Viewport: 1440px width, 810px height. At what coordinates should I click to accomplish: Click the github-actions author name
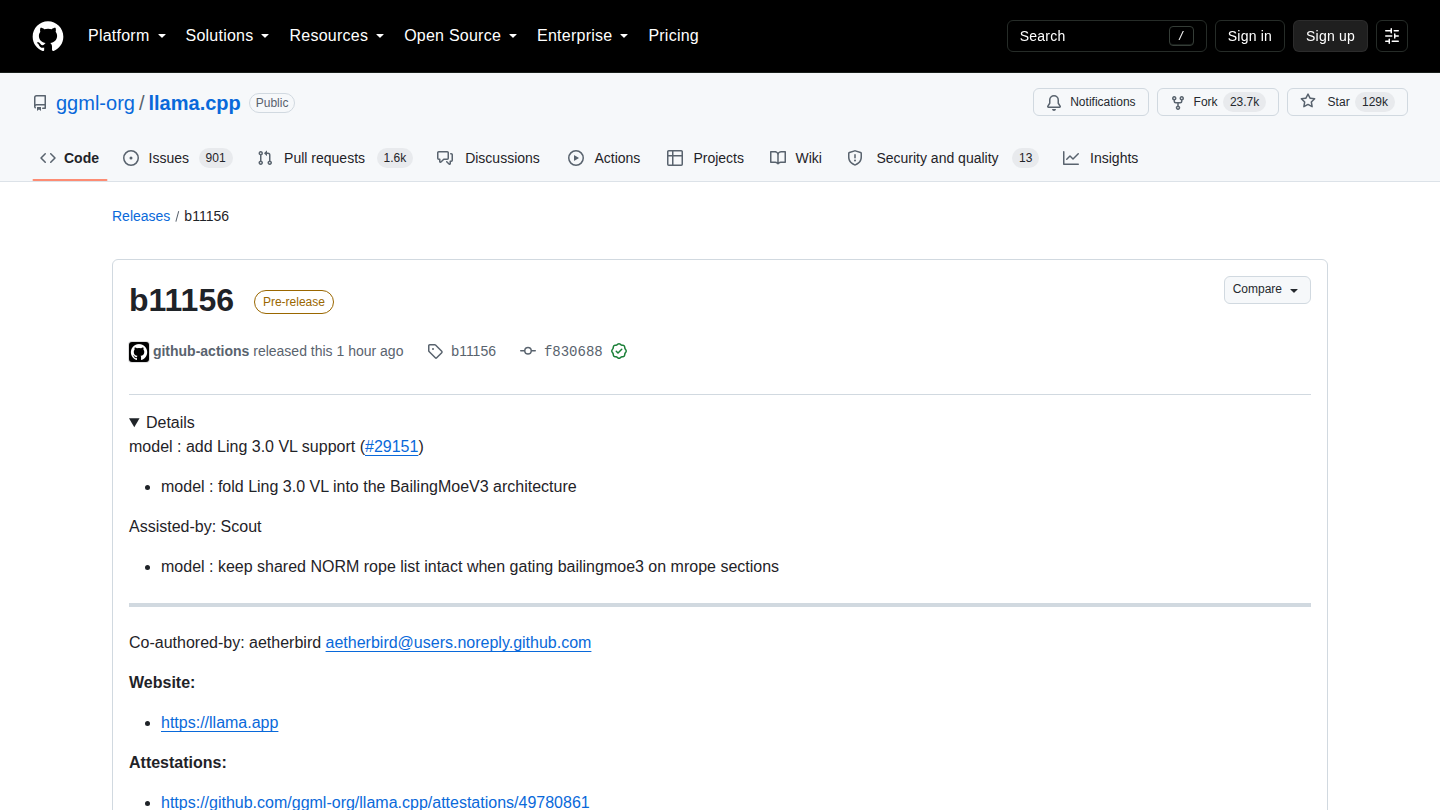coord(201,351)
